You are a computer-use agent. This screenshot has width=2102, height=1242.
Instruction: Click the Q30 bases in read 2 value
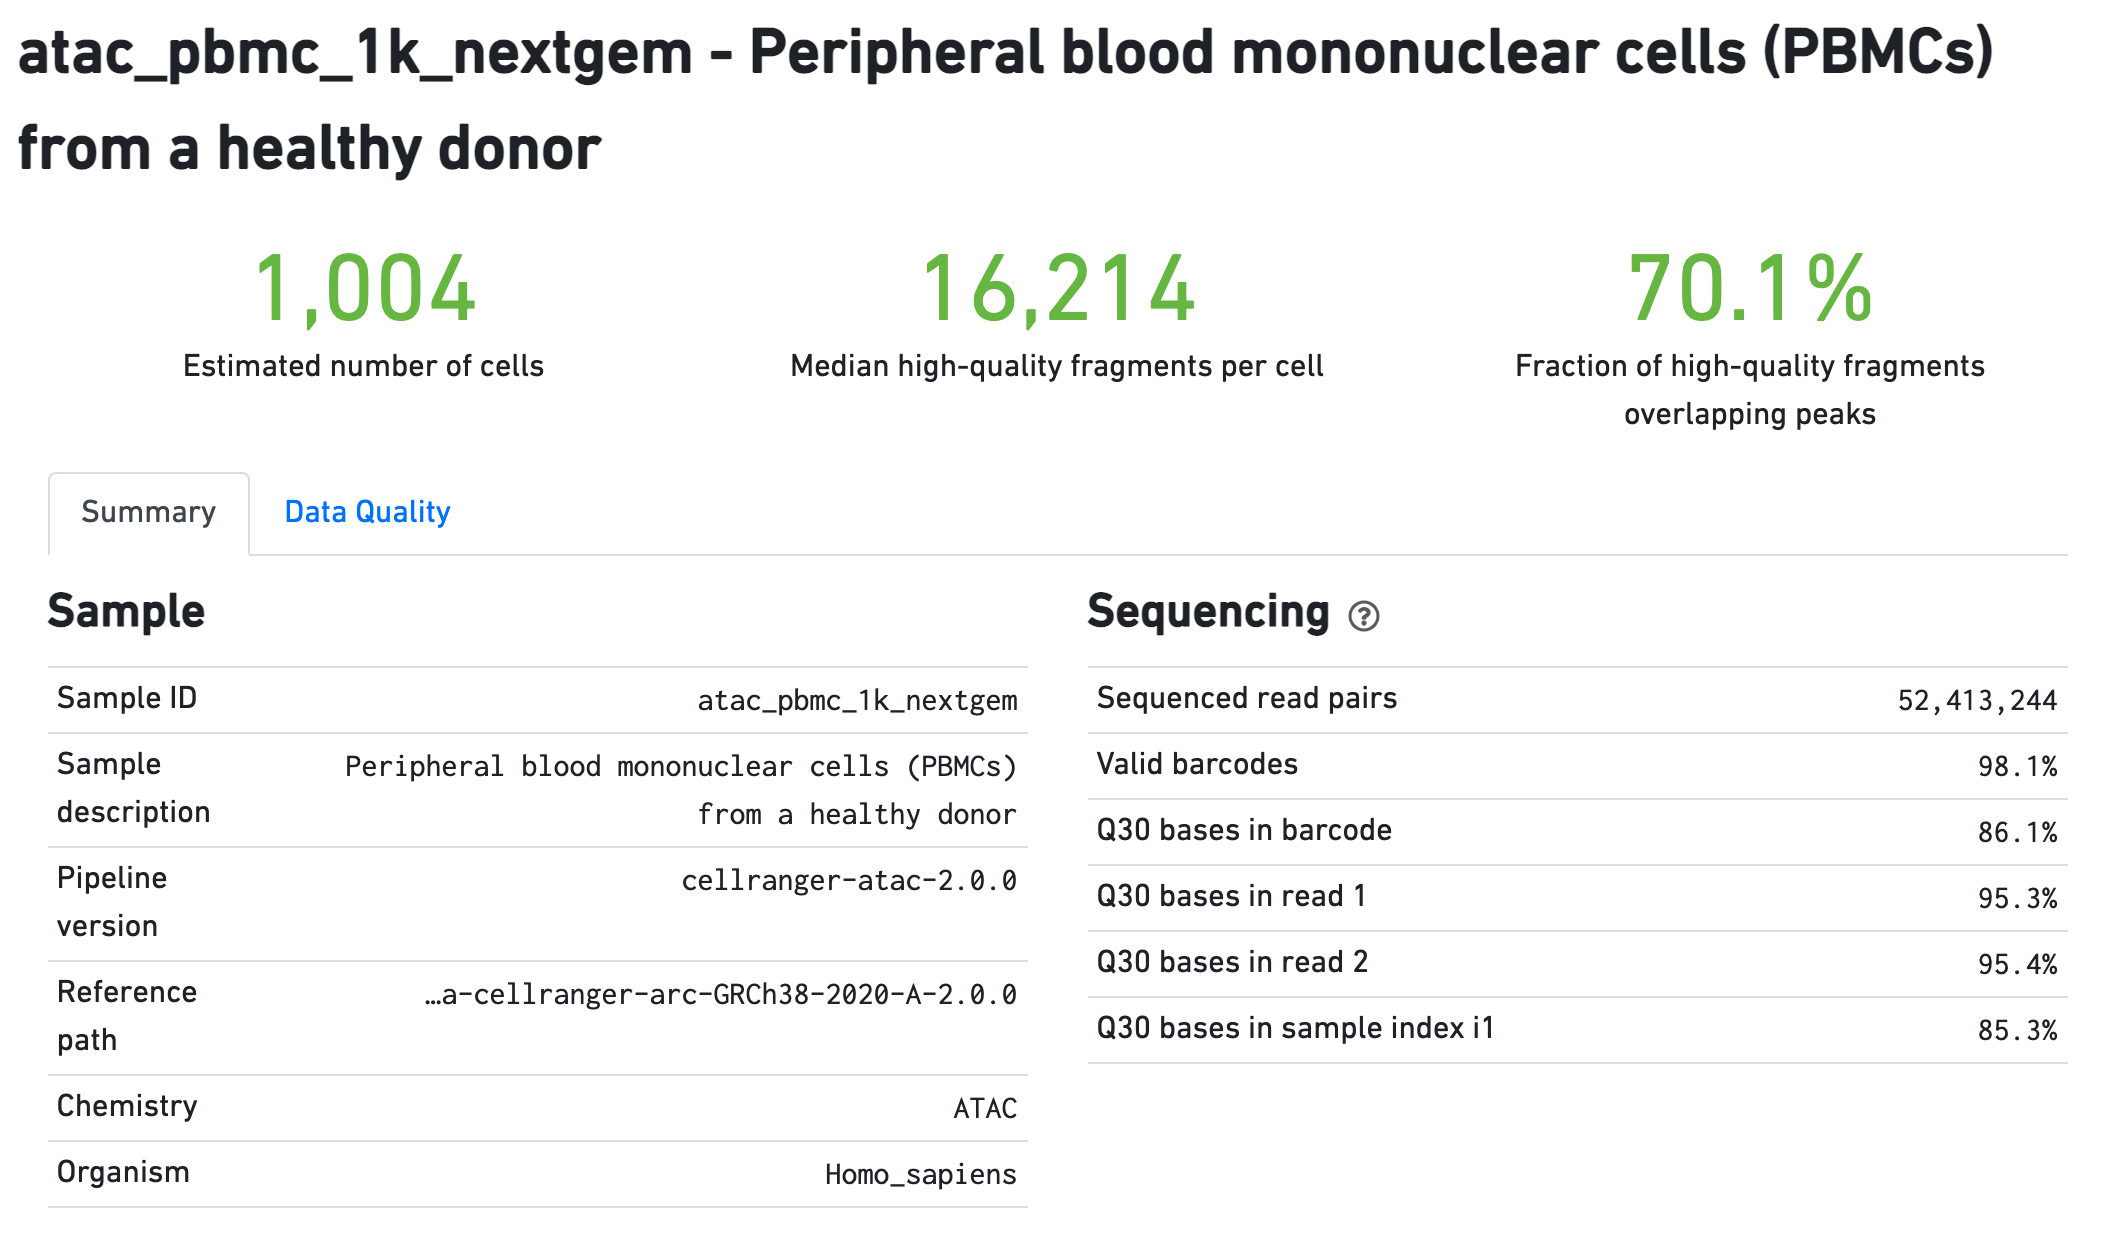pyautogui.click(x=2017, y=964)
